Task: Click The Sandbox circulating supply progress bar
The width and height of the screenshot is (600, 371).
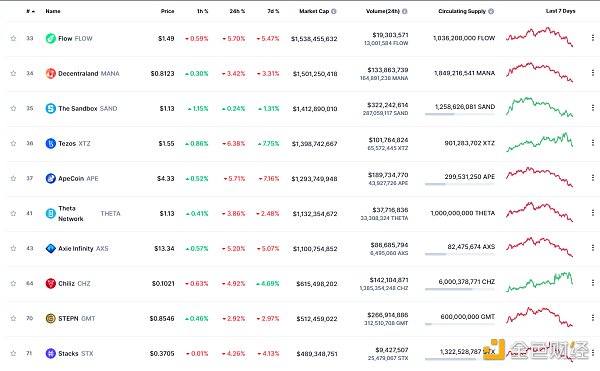Action: click(460, 114)
